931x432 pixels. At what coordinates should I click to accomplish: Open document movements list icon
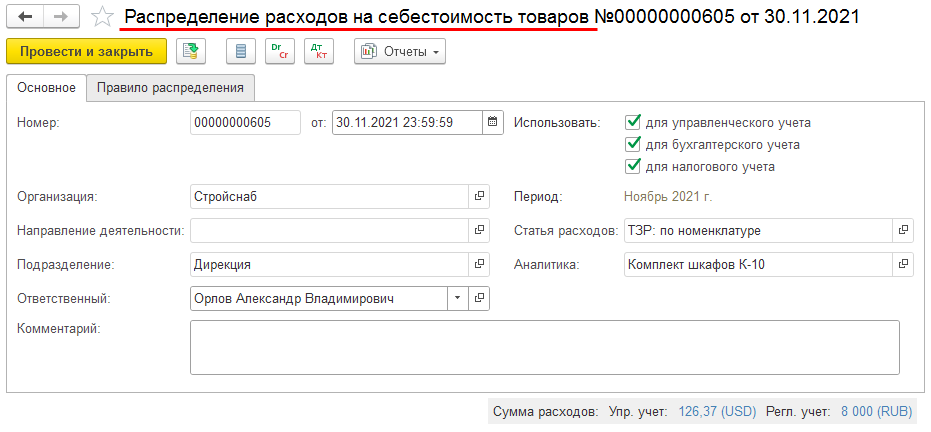(238, 52)
